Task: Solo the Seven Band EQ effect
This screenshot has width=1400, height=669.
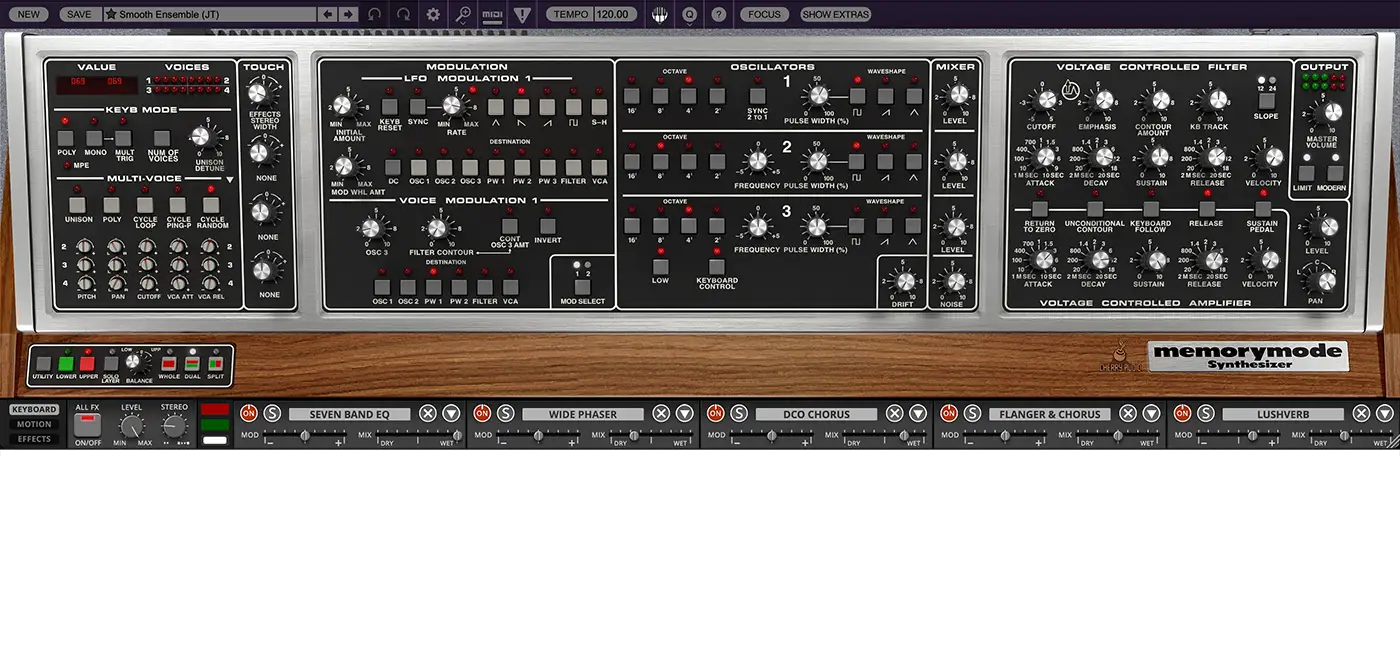Action: (272, 413)
